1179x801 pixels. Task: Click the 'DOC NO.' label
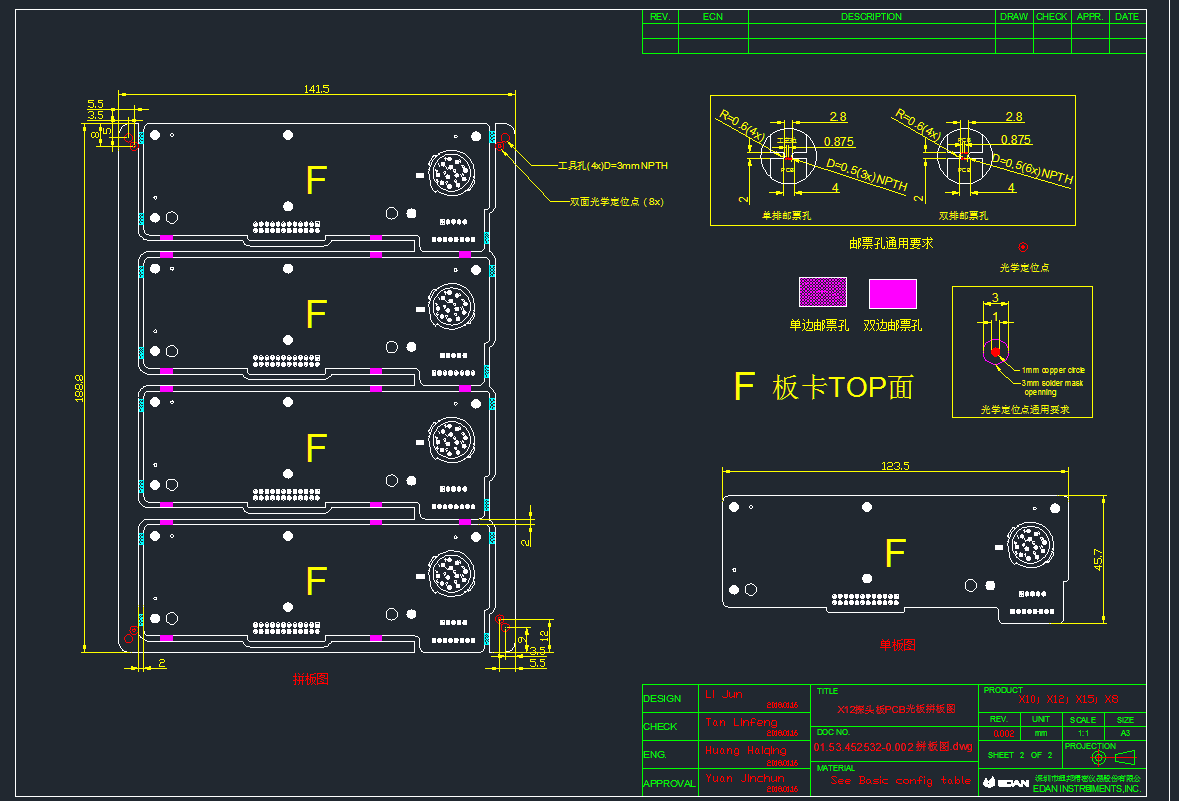point(832,732)
